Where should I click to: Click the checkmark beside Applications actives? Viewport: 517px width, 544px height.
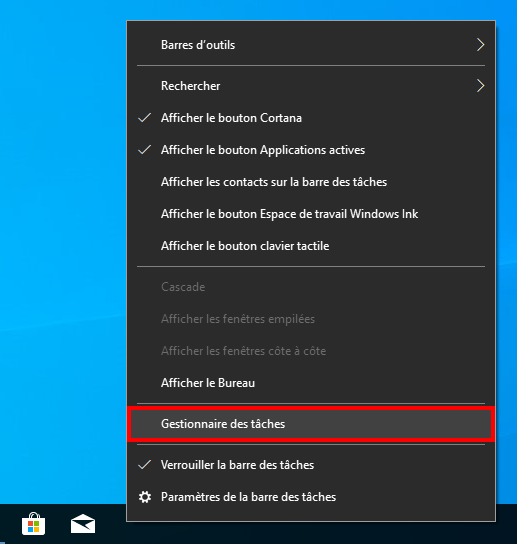click(144, 150)
